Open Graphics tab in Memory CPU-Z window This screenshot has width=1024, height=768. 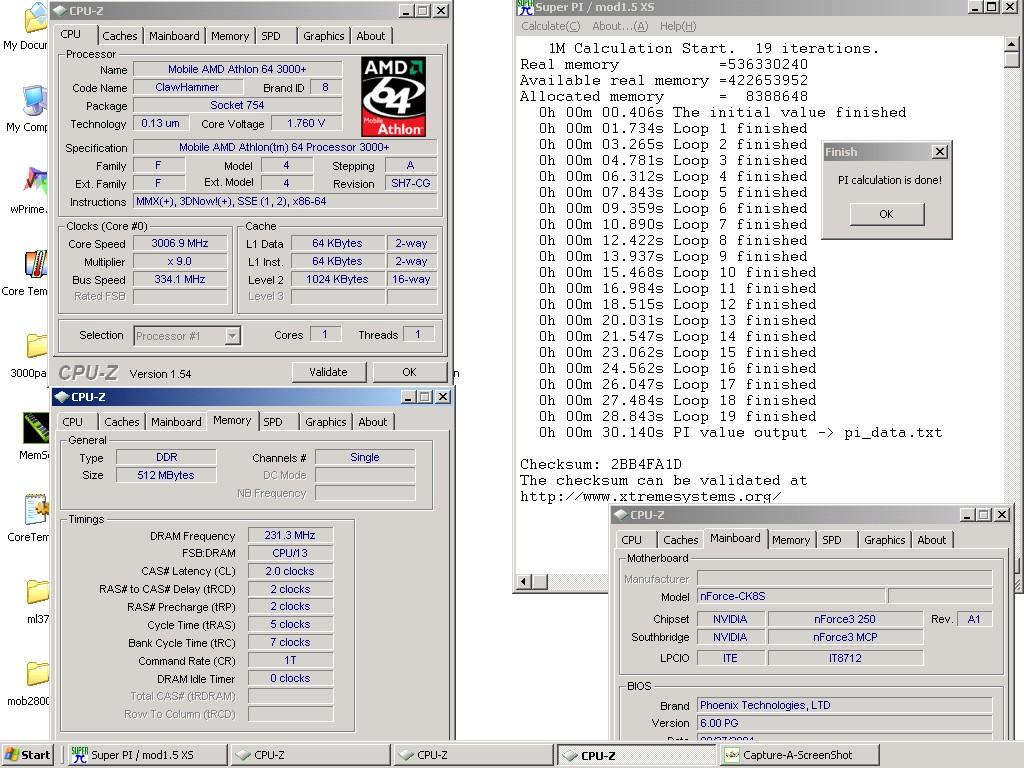click(x=325, y=422)
